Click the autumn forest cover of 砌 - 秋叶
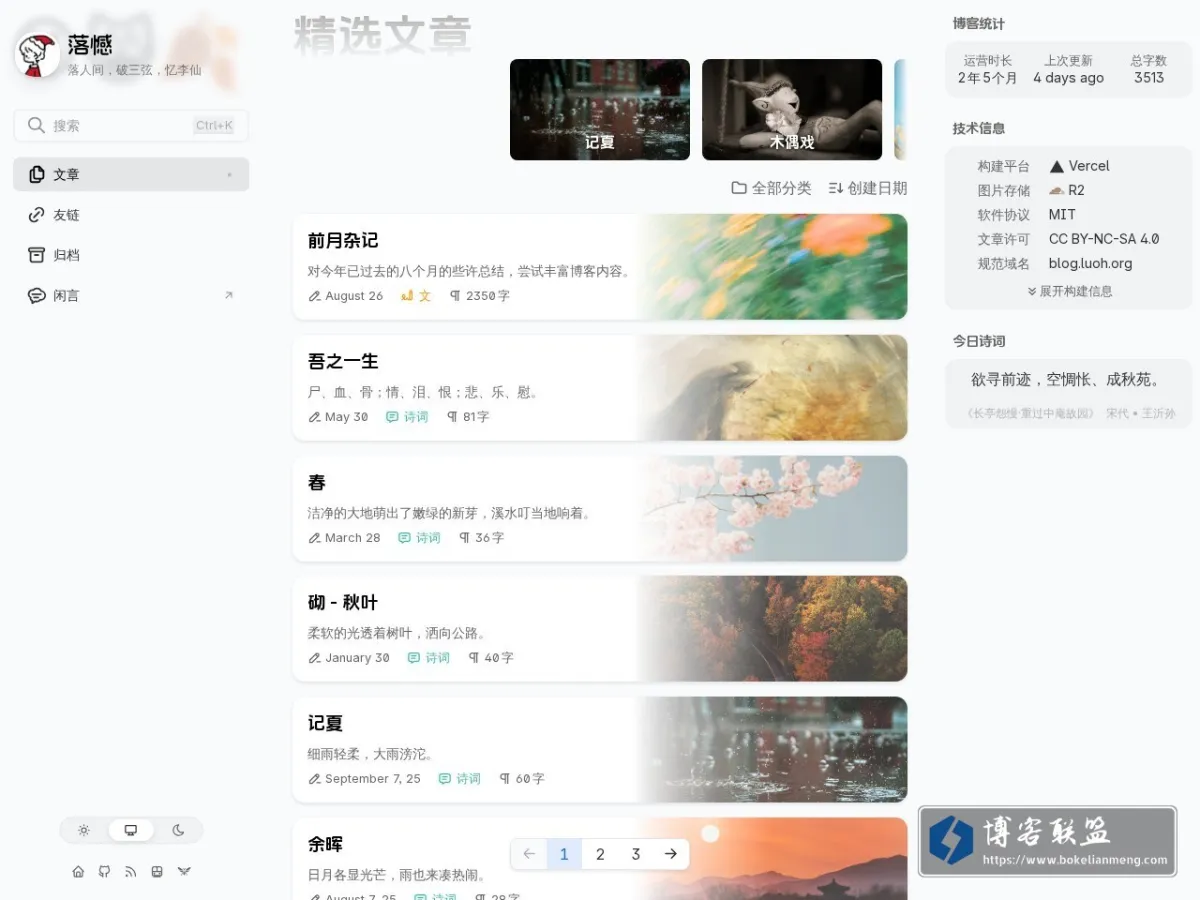 [773, 629]
